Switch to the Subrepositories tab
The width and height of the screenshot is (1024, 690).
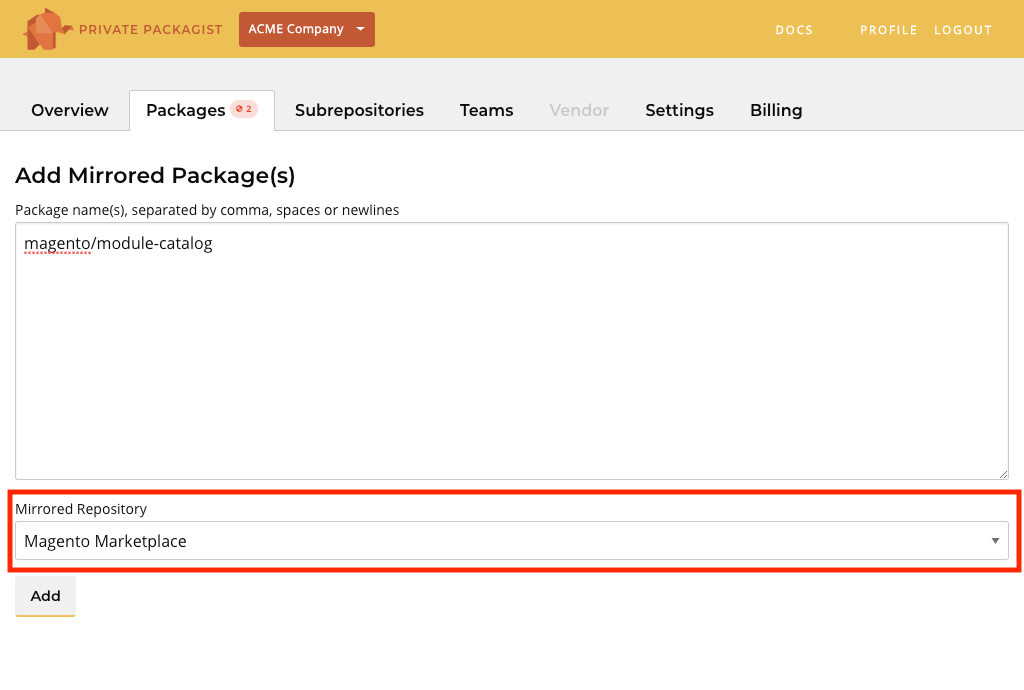(359, 110)
